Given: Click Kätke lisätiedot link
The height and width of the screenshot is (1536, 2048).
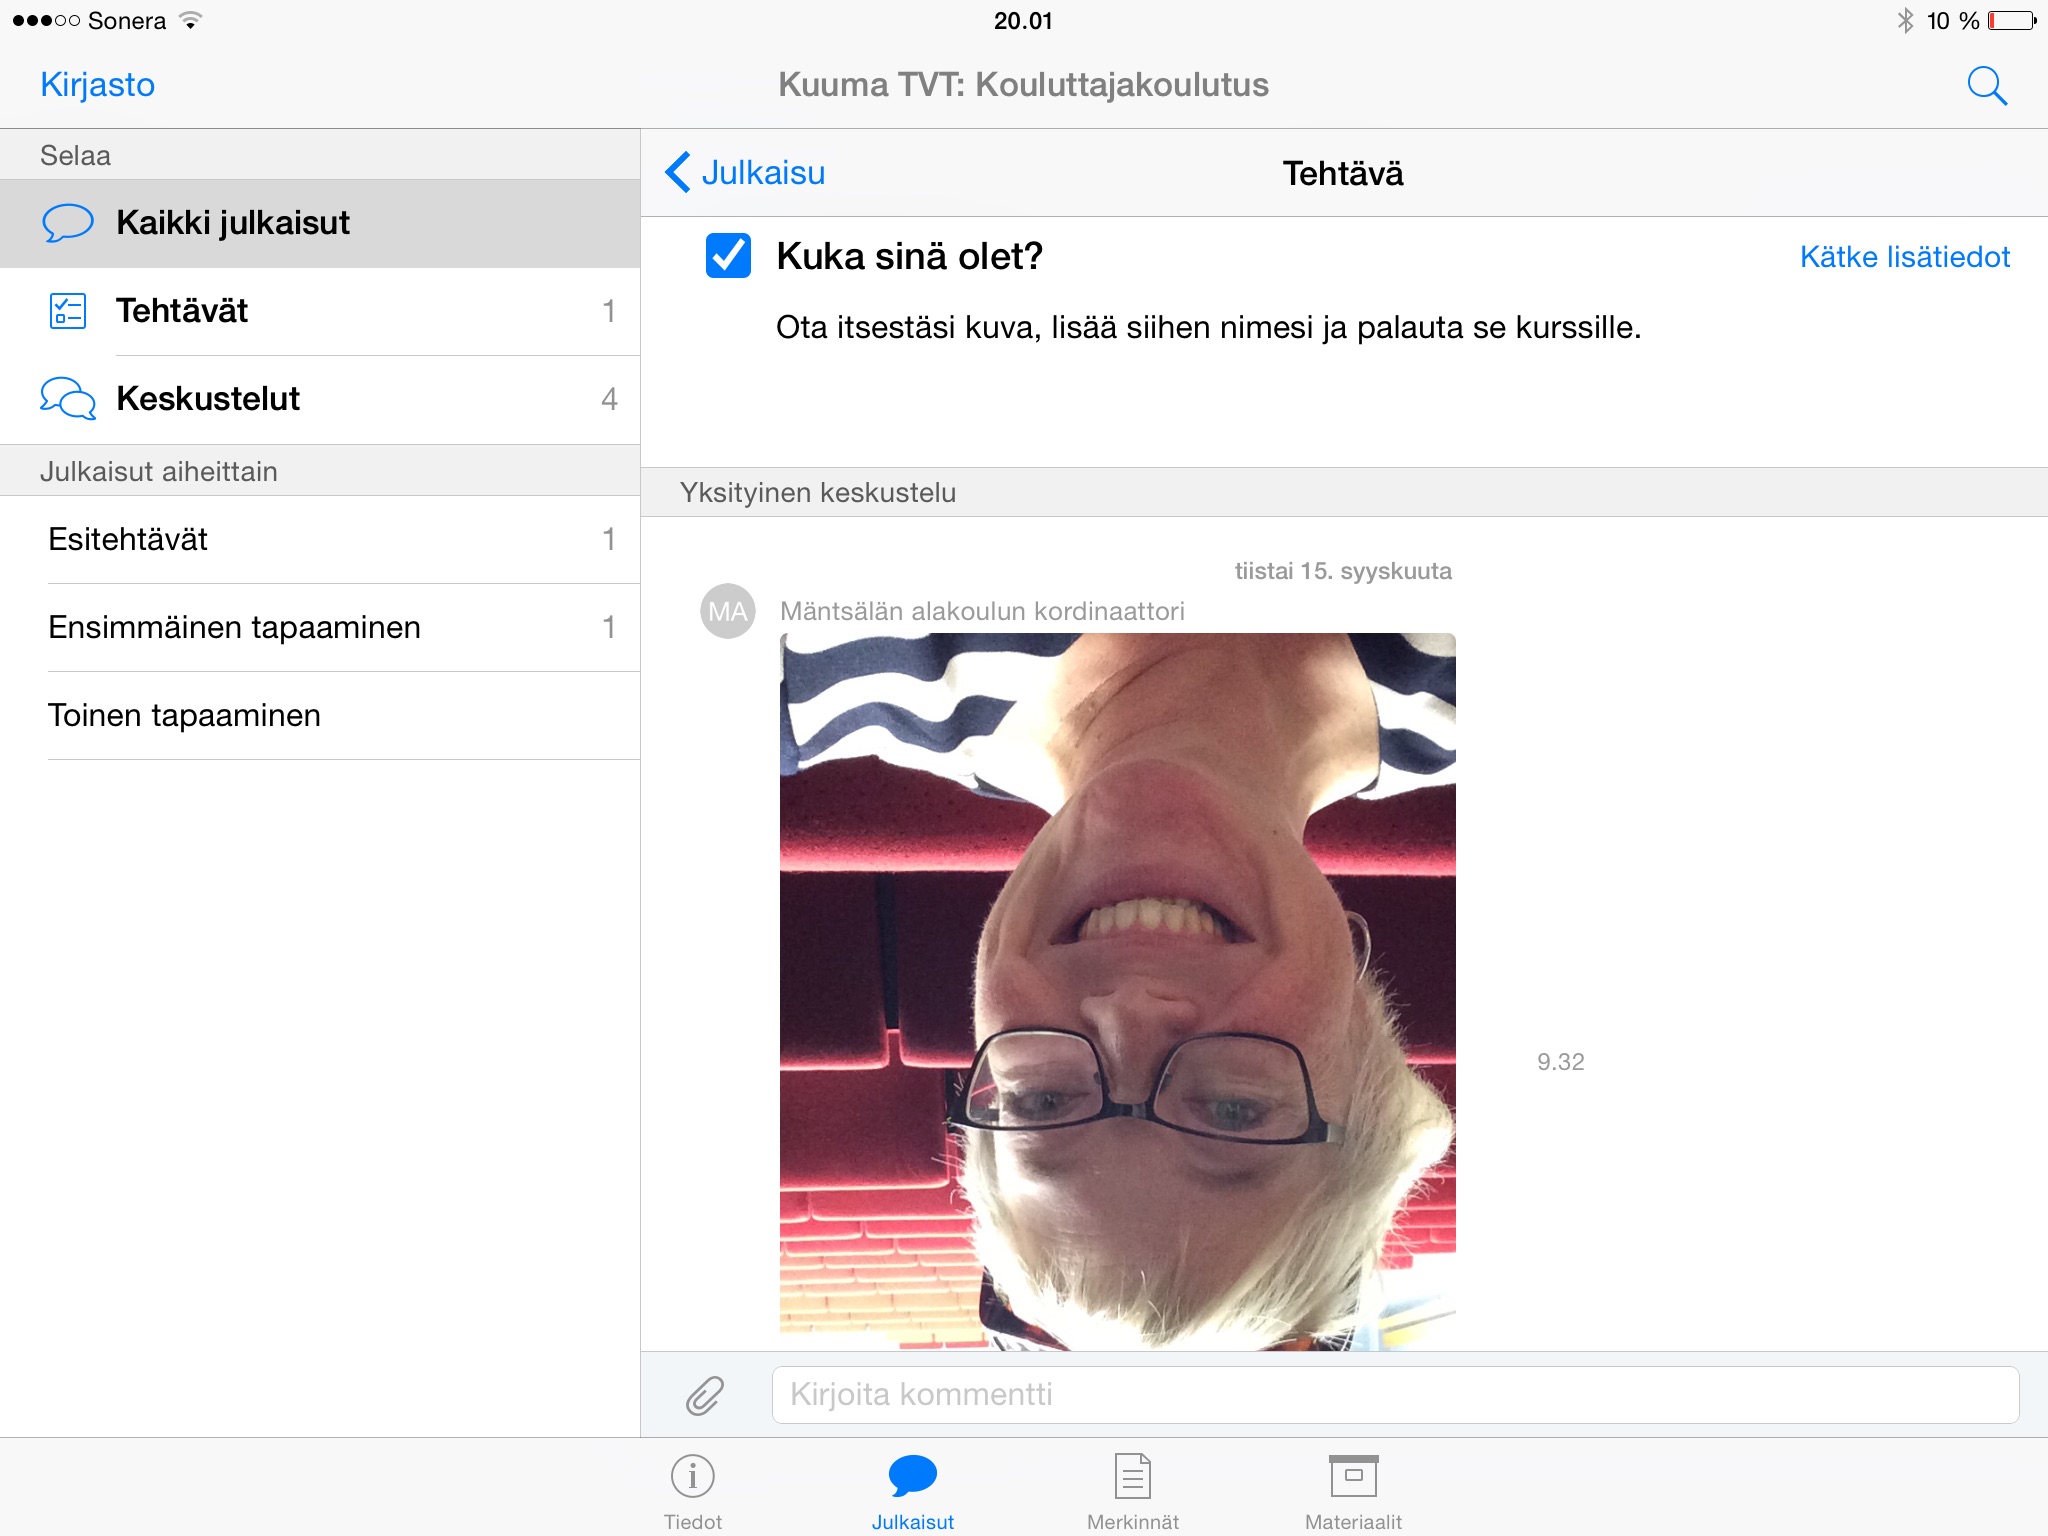Looking at the screenshot, I should point(1904,257).
